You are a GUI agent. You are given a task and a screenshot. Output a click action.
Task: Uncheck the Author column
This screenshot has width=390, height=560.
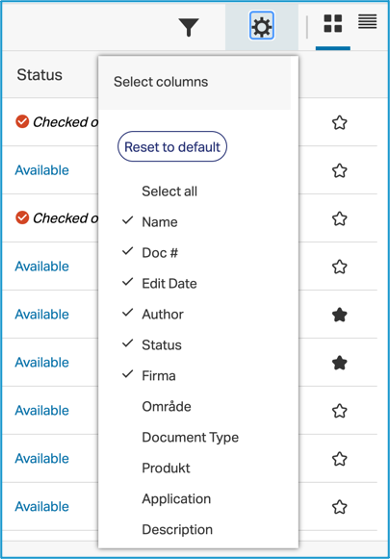click(x=153, y=314)
